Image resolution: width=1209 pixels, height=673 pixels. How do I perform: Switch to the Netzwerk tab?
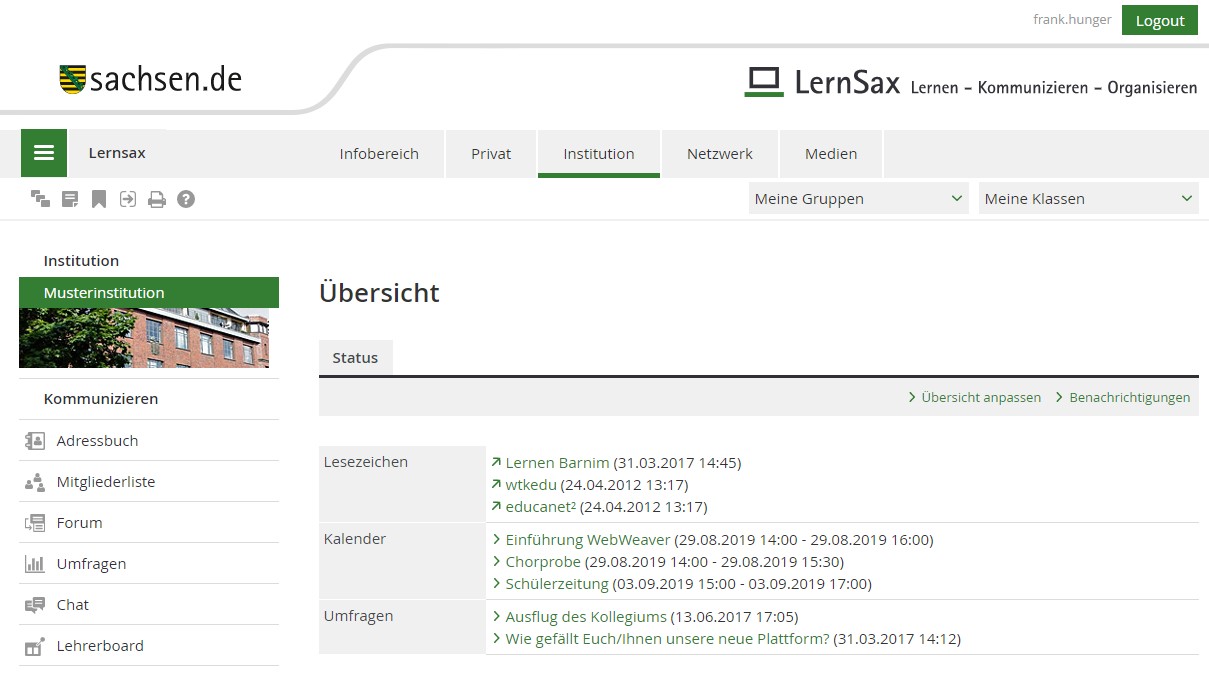[x=719, y=154]
